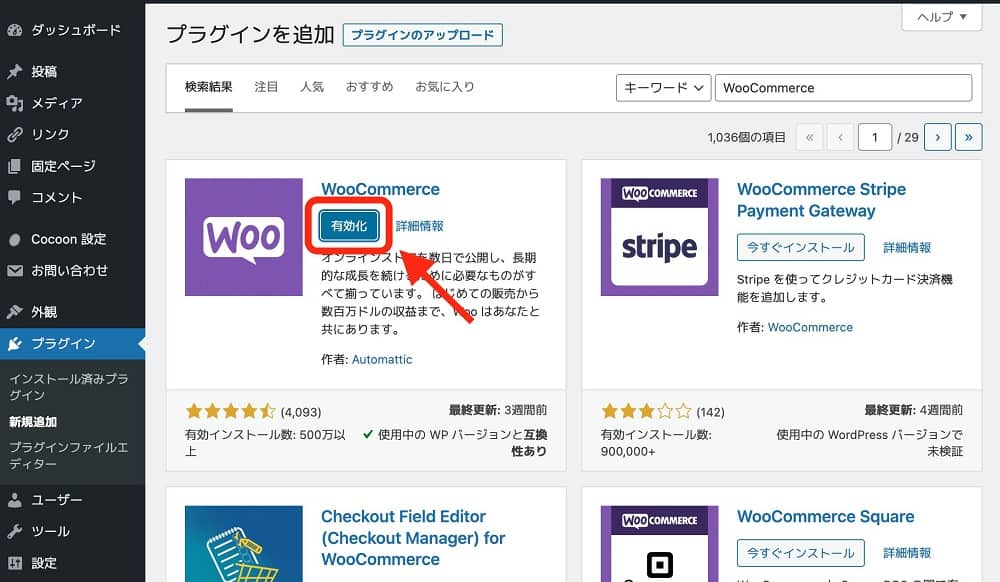Click the お問い合わせ envelope icon
1000x582 pixels.
click(x=15, y=271)
